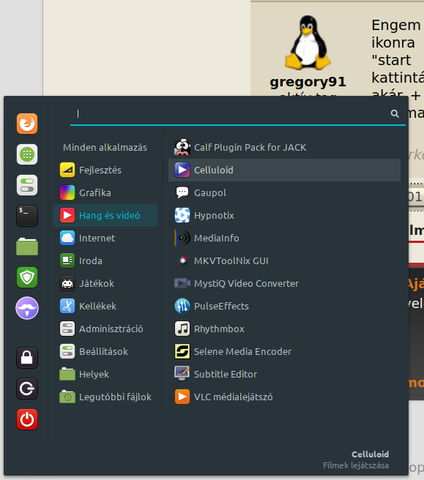Launch Subtitle Editor
Viewport: 424px width, 480px height.
point(284,374)
